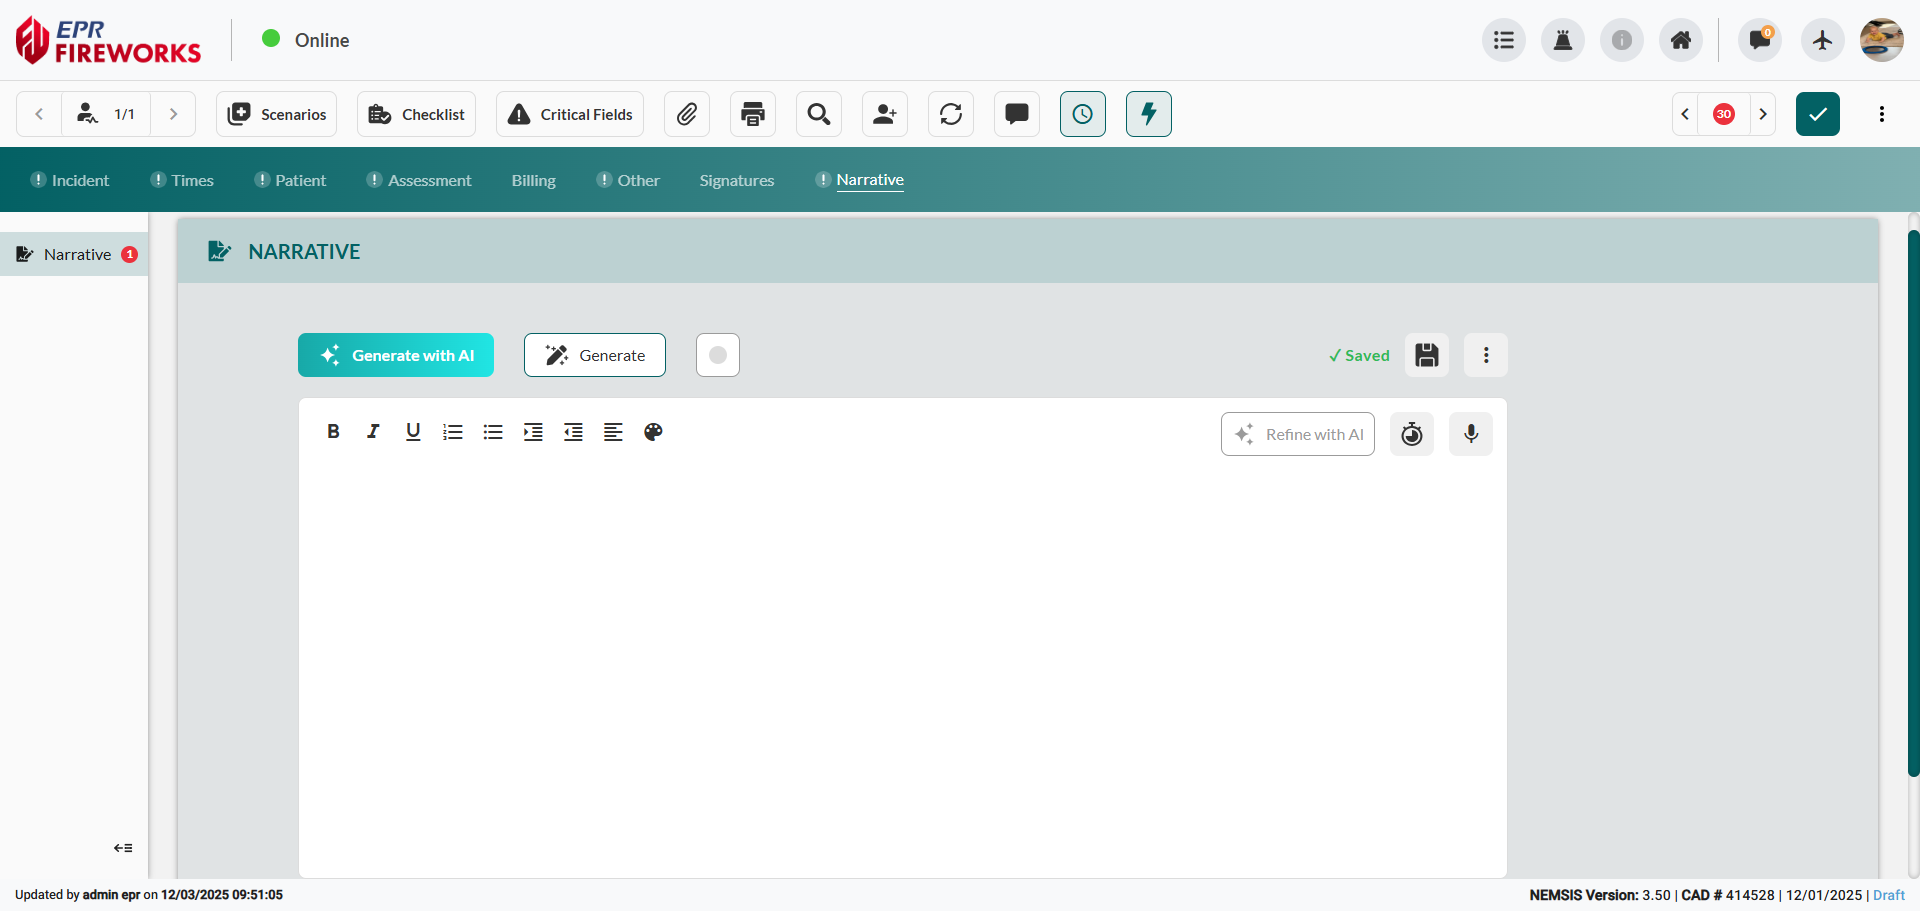Open top-right vertical ellipsis menu
The image size is (1920, 911).
point(1882,114)
